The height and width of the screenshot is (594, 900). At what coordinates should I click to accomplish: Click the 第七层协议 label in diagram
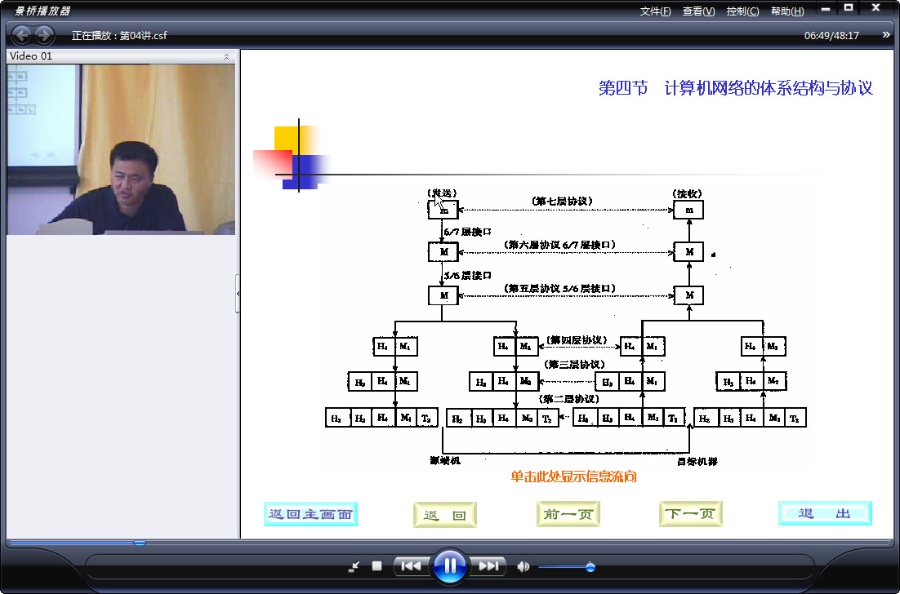[x=562, y=201]
